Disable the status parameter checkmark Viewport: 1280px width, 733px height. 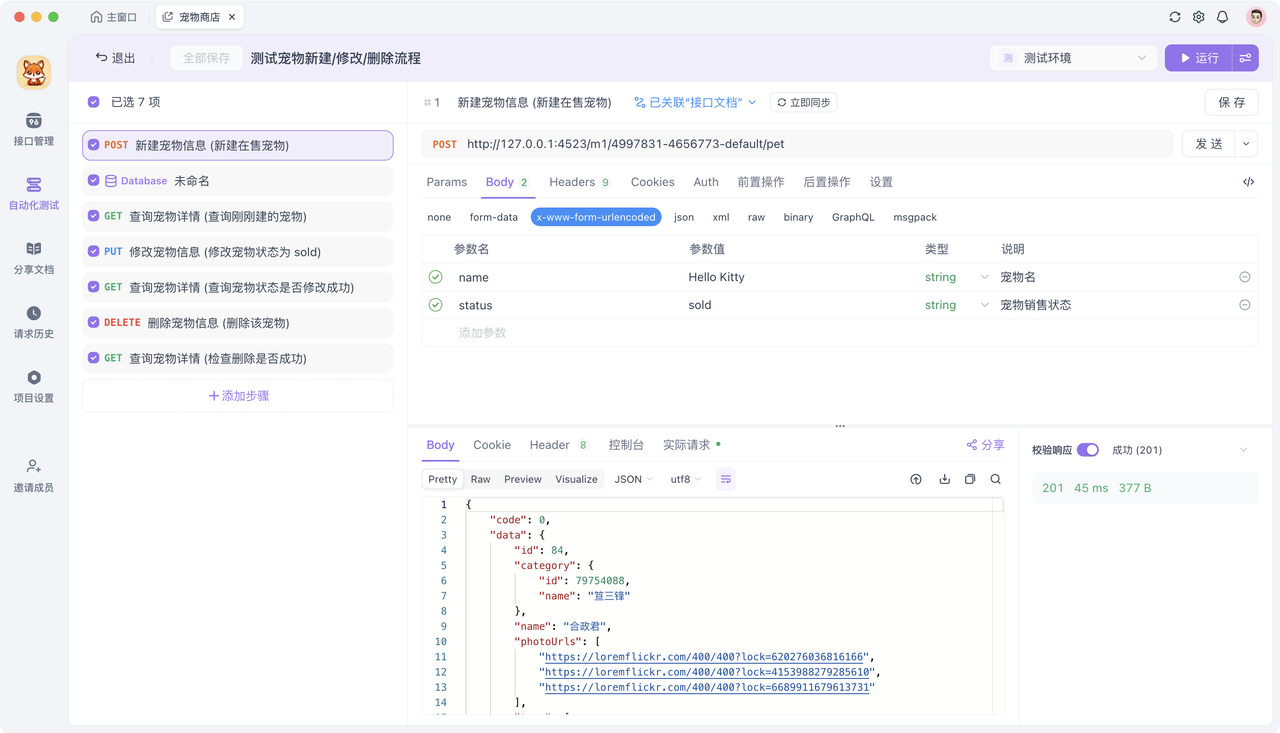point(436,305)
